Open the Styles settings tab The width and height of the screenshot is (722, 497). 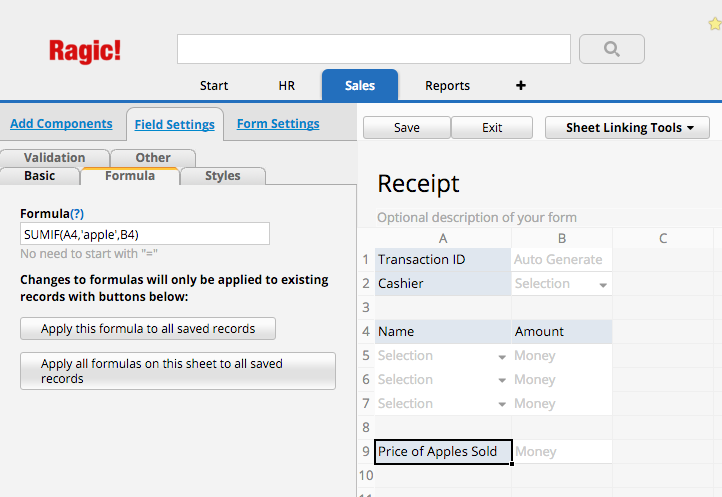tap(222, 176)
